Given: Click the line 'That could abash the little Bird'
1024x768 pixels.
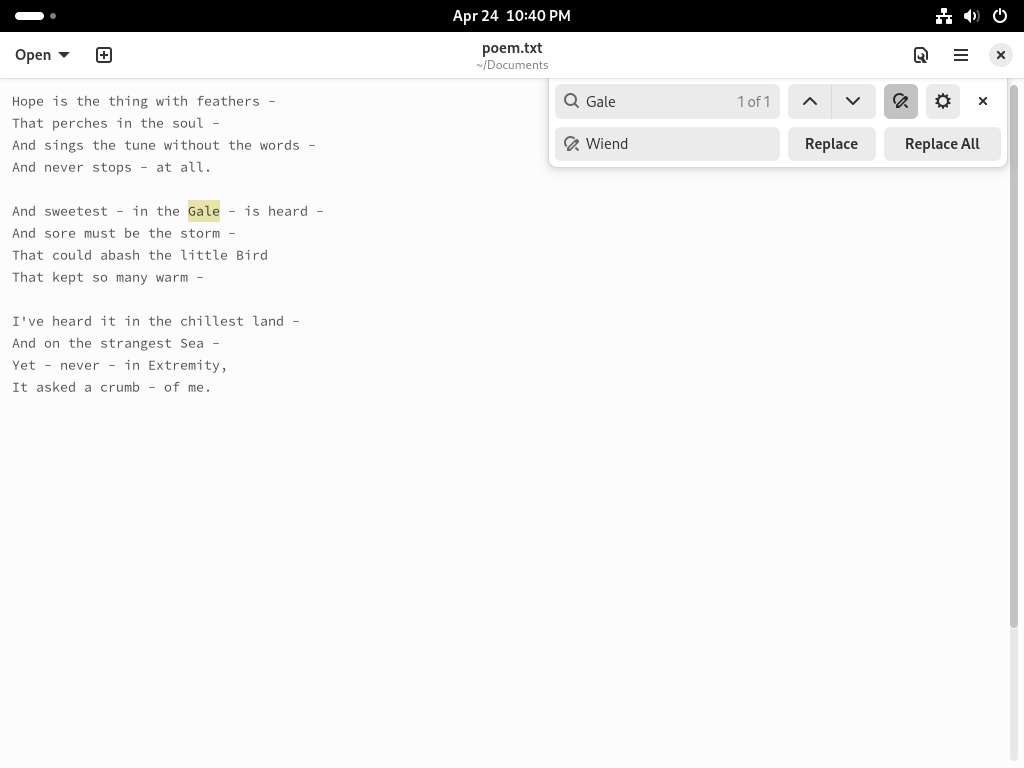Looking at the screenshot, I should 140,255.
